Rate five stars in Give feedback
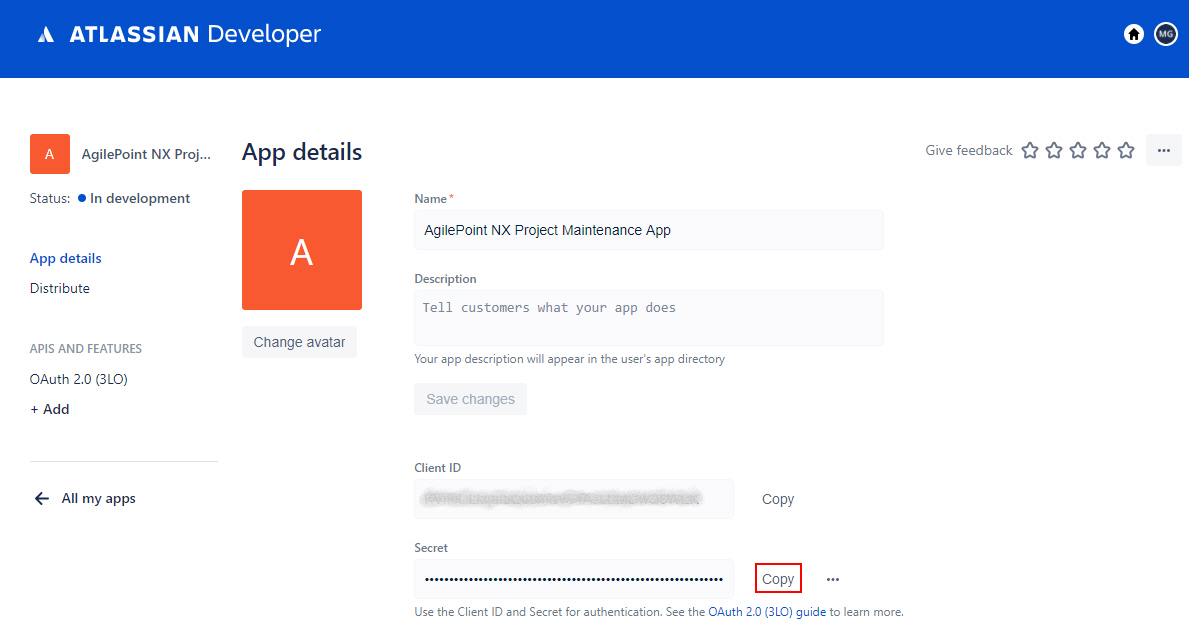Viewport: 1189px width, 635px height. point(1126,150)
